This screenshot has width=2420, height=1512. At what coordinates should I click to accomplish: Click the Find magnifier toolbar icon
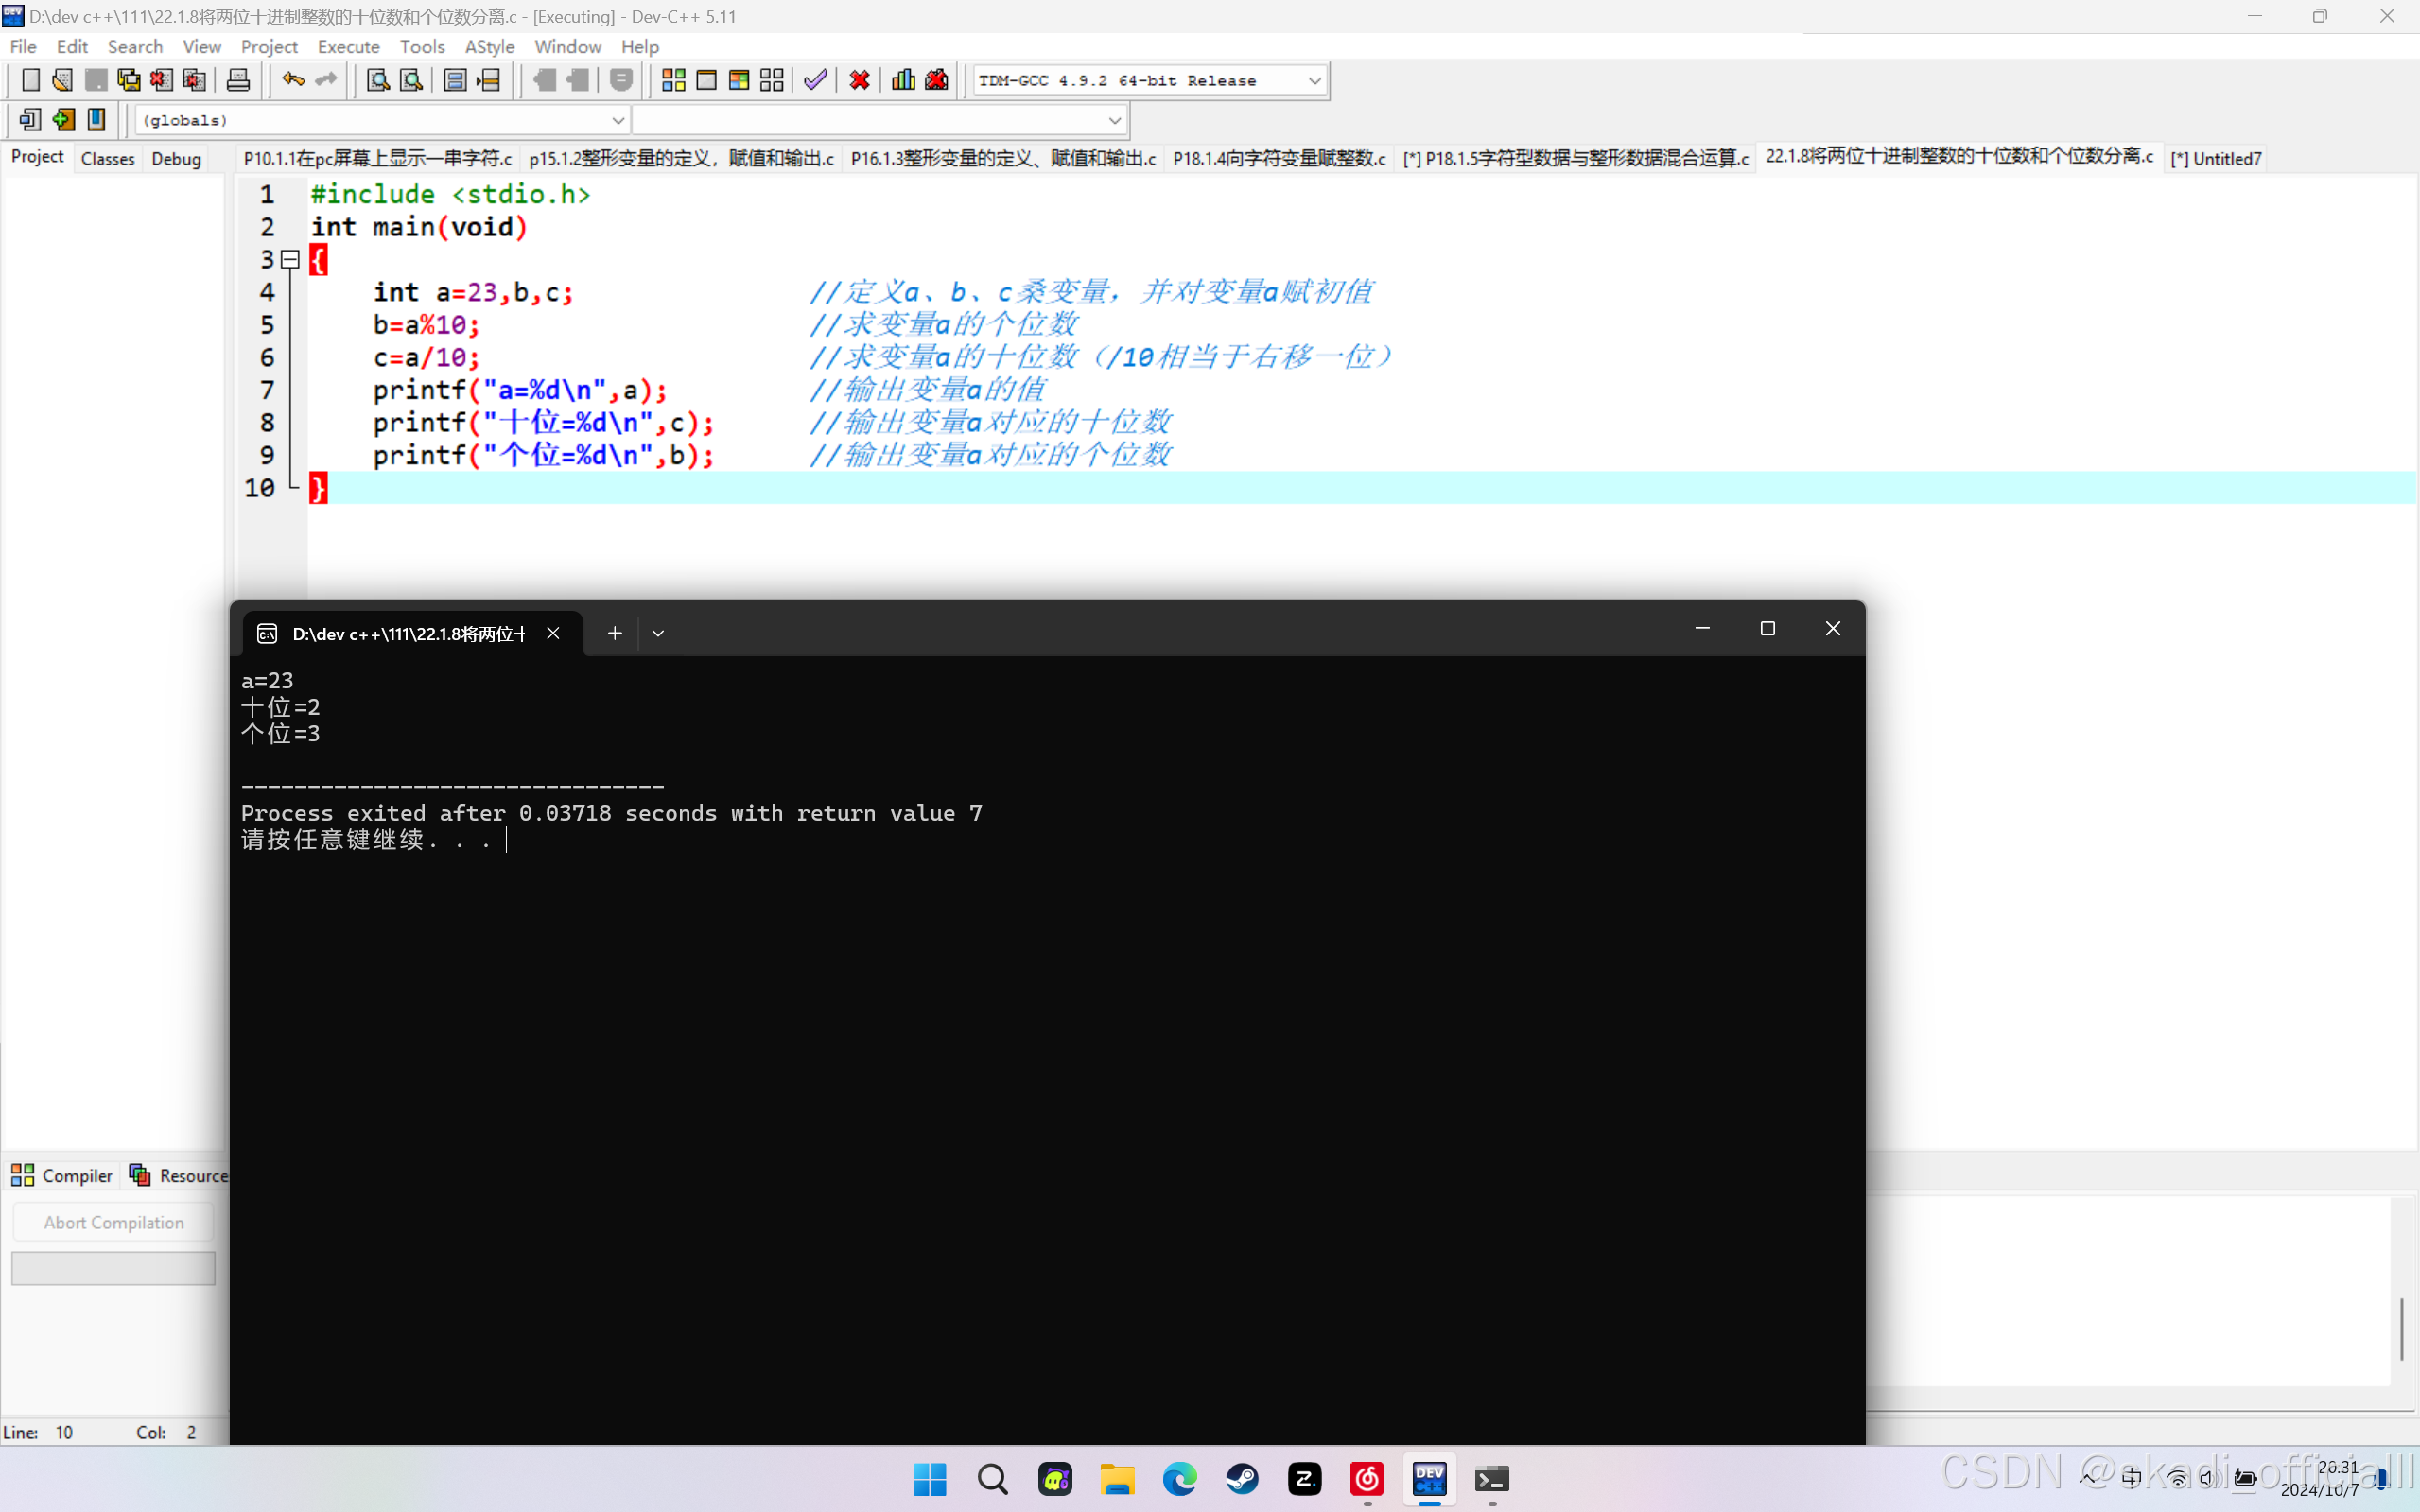(378, 80)
